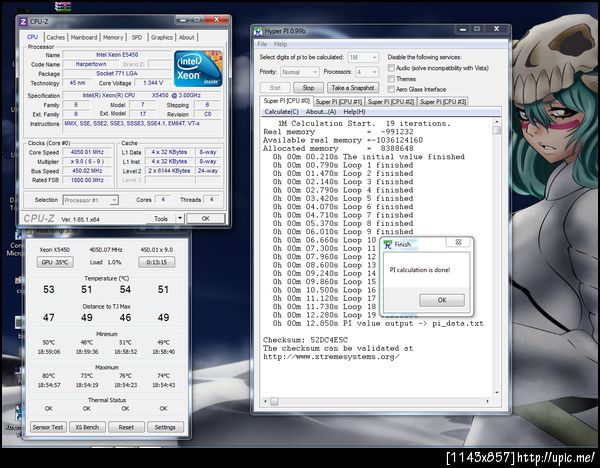Click the Code Name Harpertown value
Screen dimensions: 600x468
coord(91,64)
